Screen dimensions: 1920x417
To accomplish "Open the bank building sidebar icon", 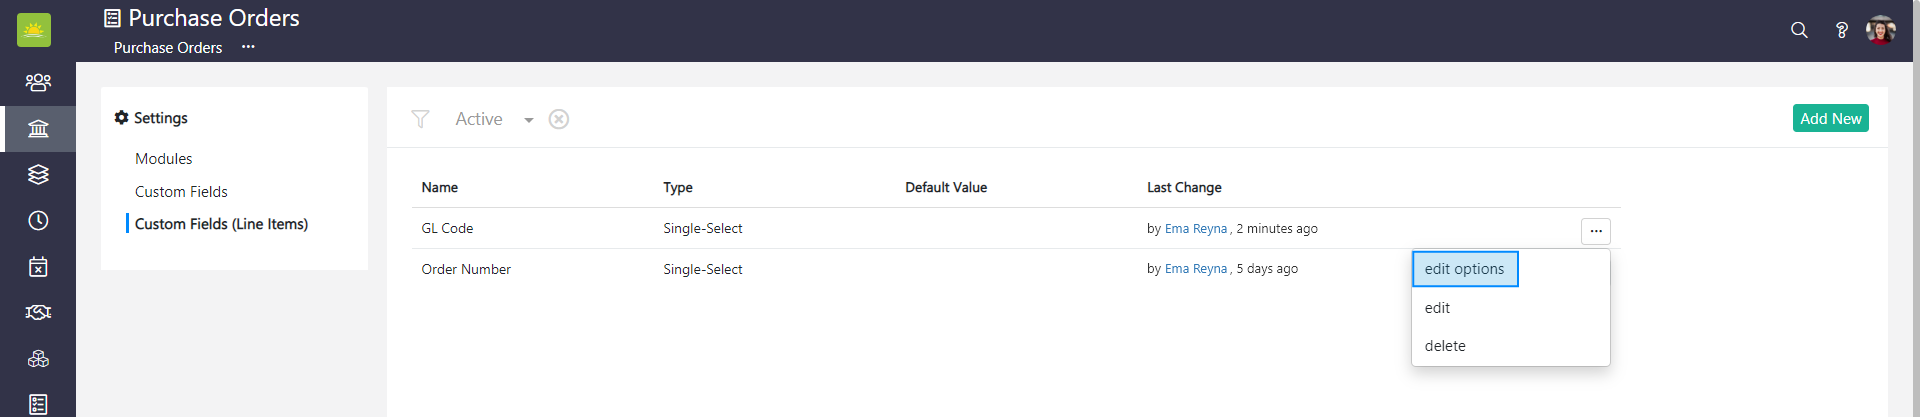I will pyautogui.click(x=38, y=129).
